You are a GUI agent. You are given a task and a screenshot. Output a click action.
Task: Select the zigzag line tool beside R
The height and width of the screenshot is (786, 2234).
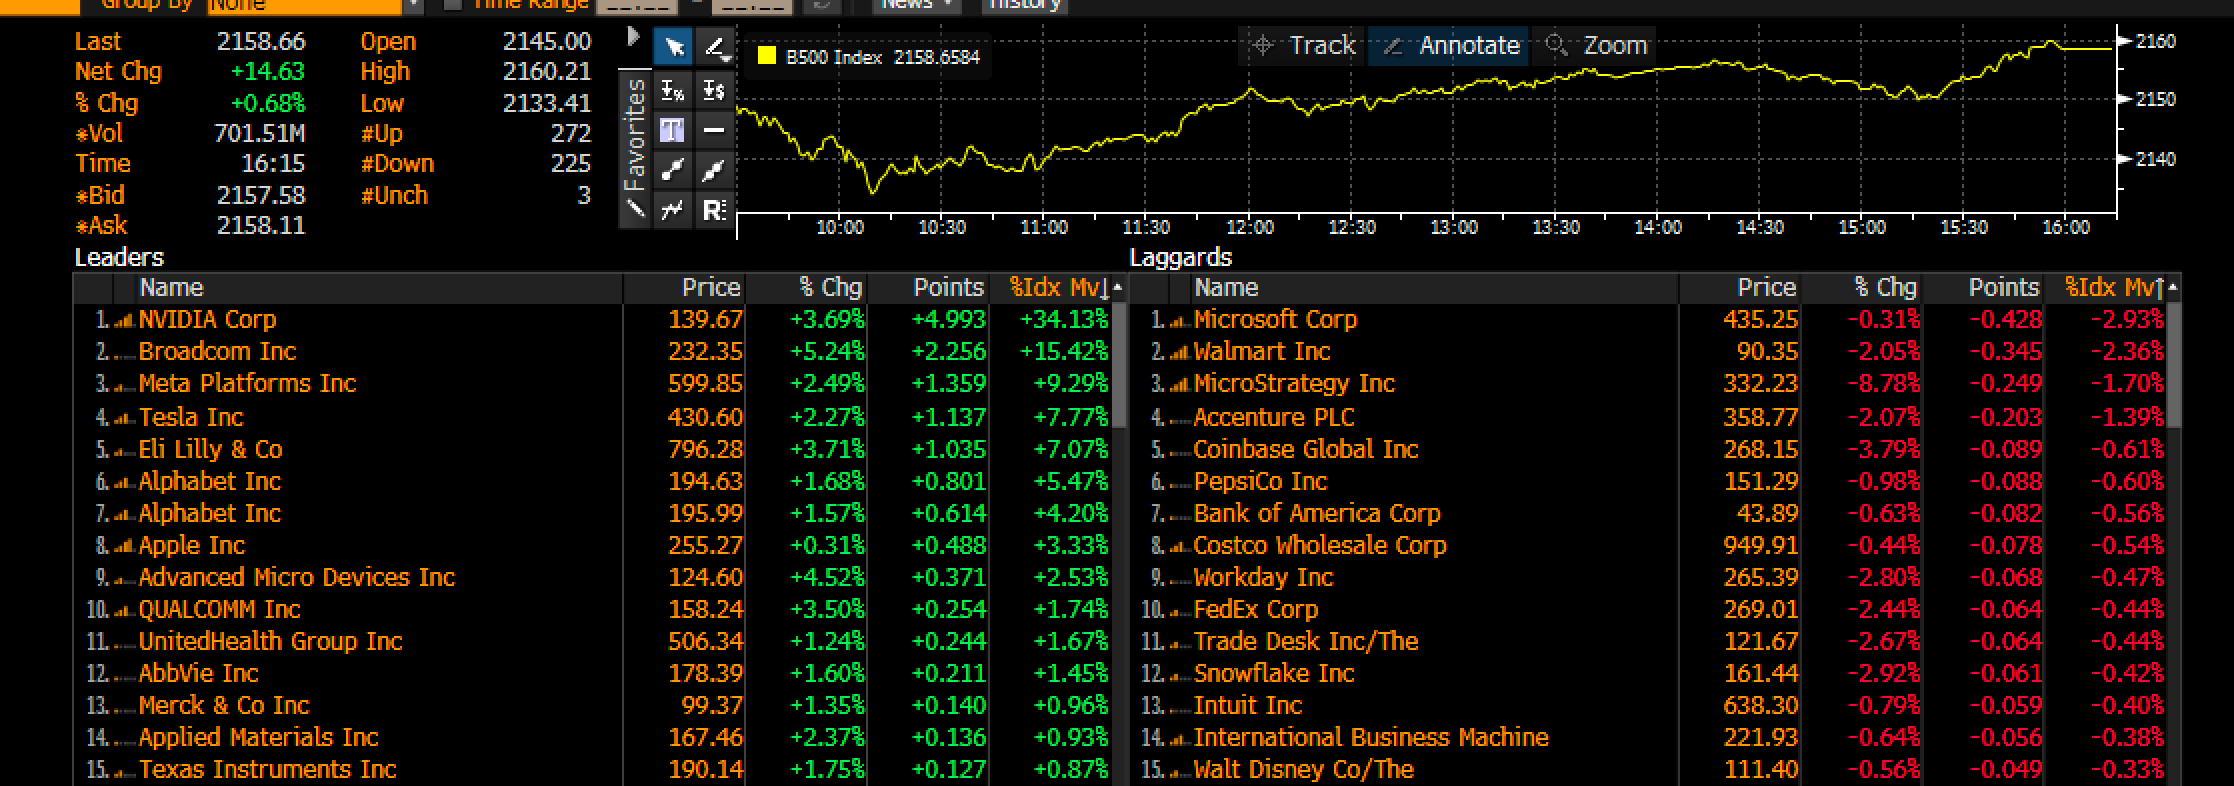coord(673,210)
